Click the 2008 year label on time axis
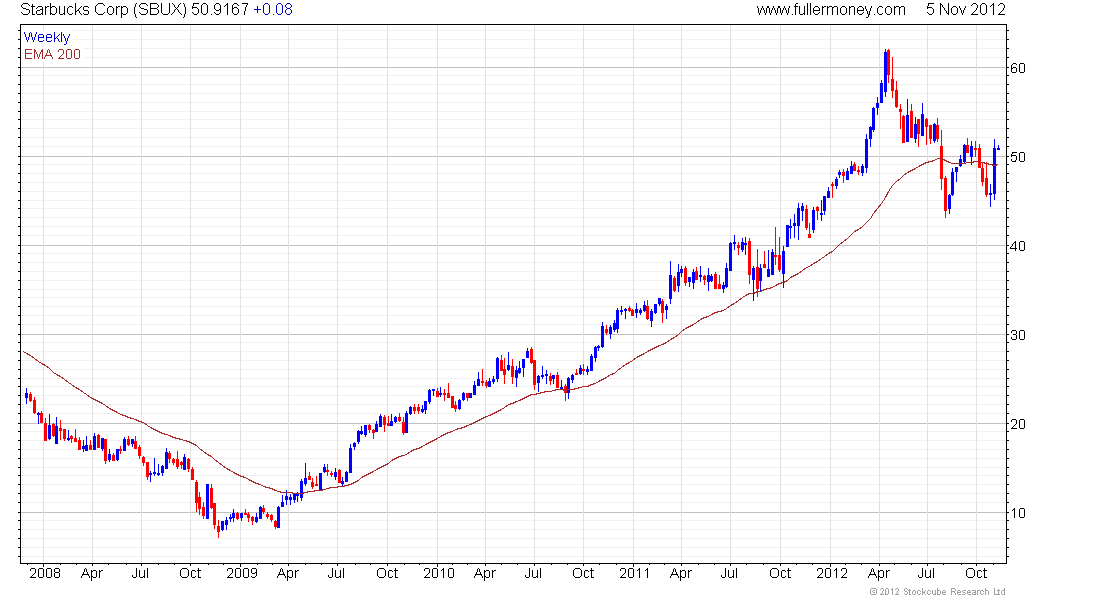 point(45,573)
